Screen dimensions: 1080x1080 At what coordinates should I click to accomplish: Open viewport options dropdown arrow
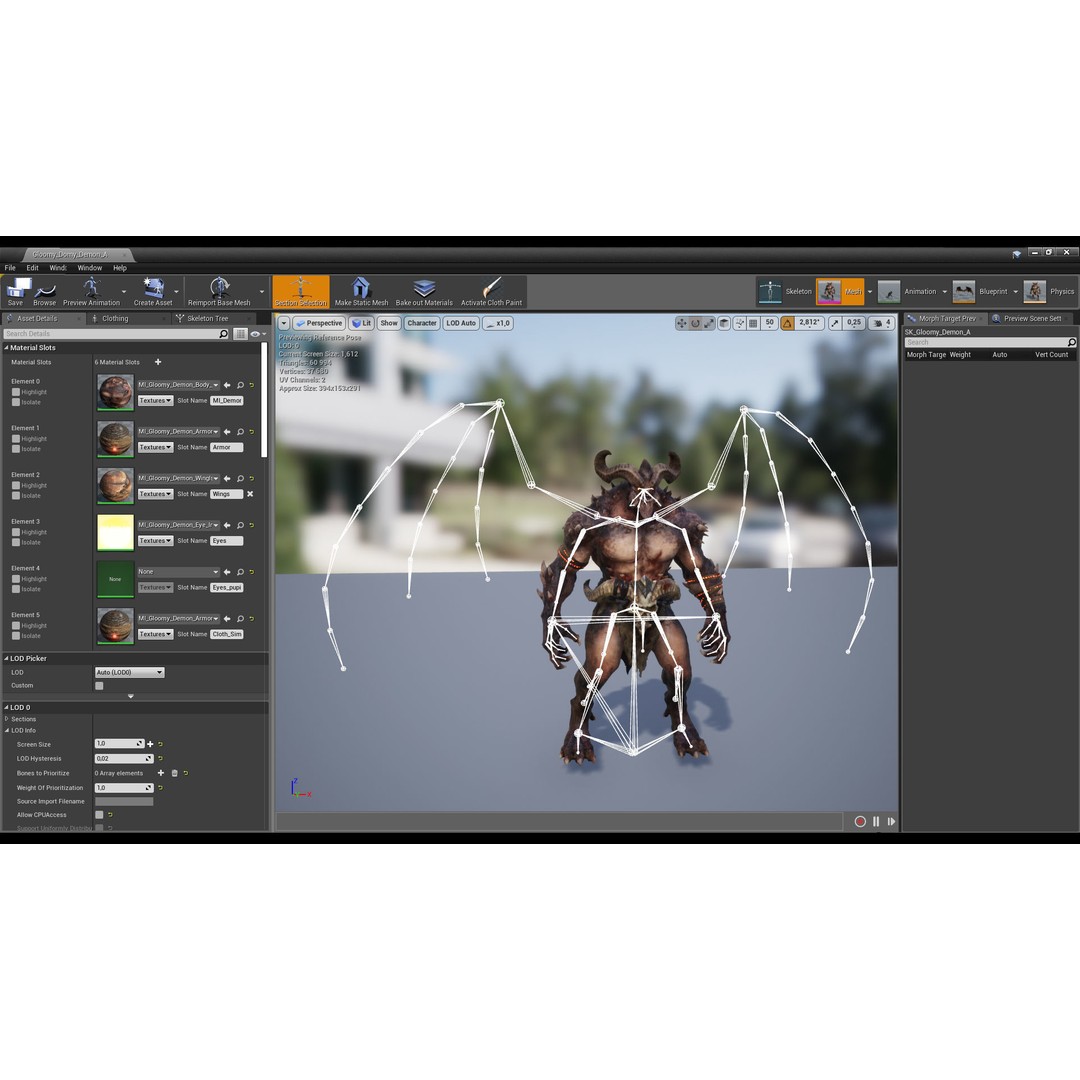(x=284, y=323)
